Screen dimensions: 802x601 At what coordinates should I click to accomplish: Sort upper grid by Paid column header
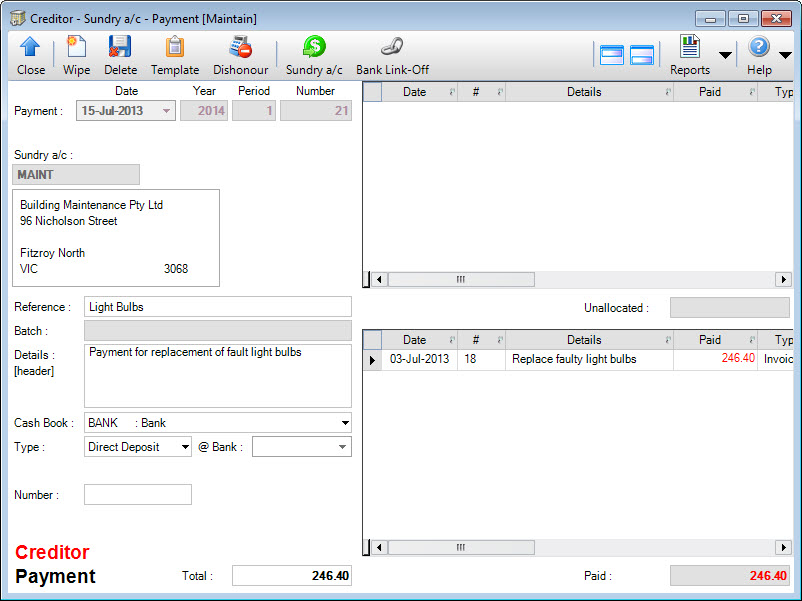[710, 92]
